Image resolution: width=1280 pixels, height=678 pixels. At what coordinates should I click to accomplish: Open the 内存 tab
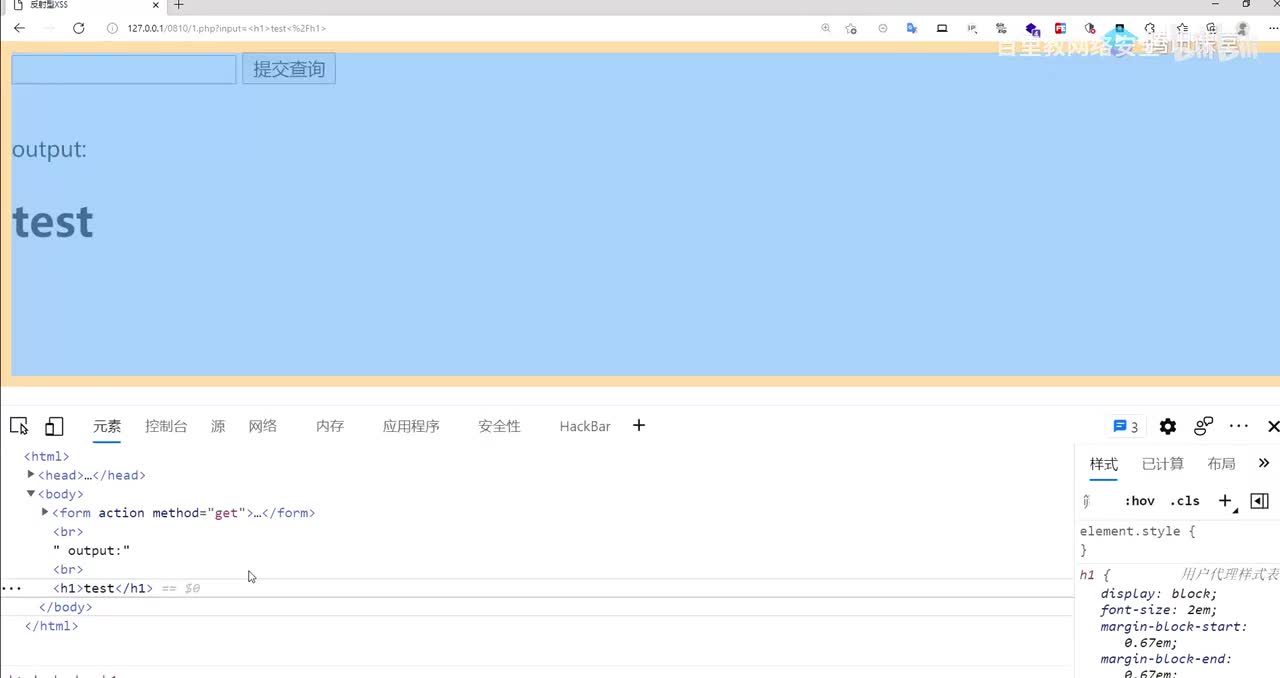[x=330, y=426]
